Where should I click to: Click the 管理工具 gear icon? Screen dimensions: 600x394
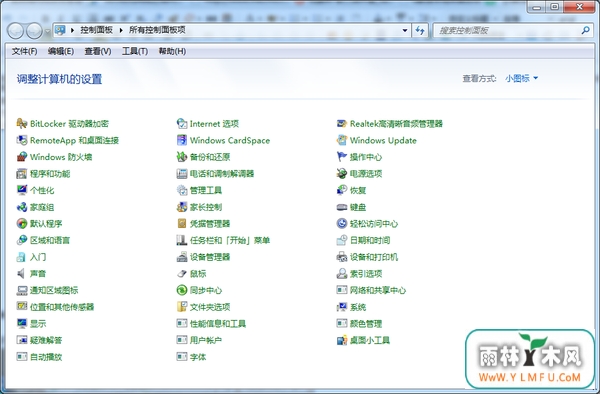[x=182, y=190]
